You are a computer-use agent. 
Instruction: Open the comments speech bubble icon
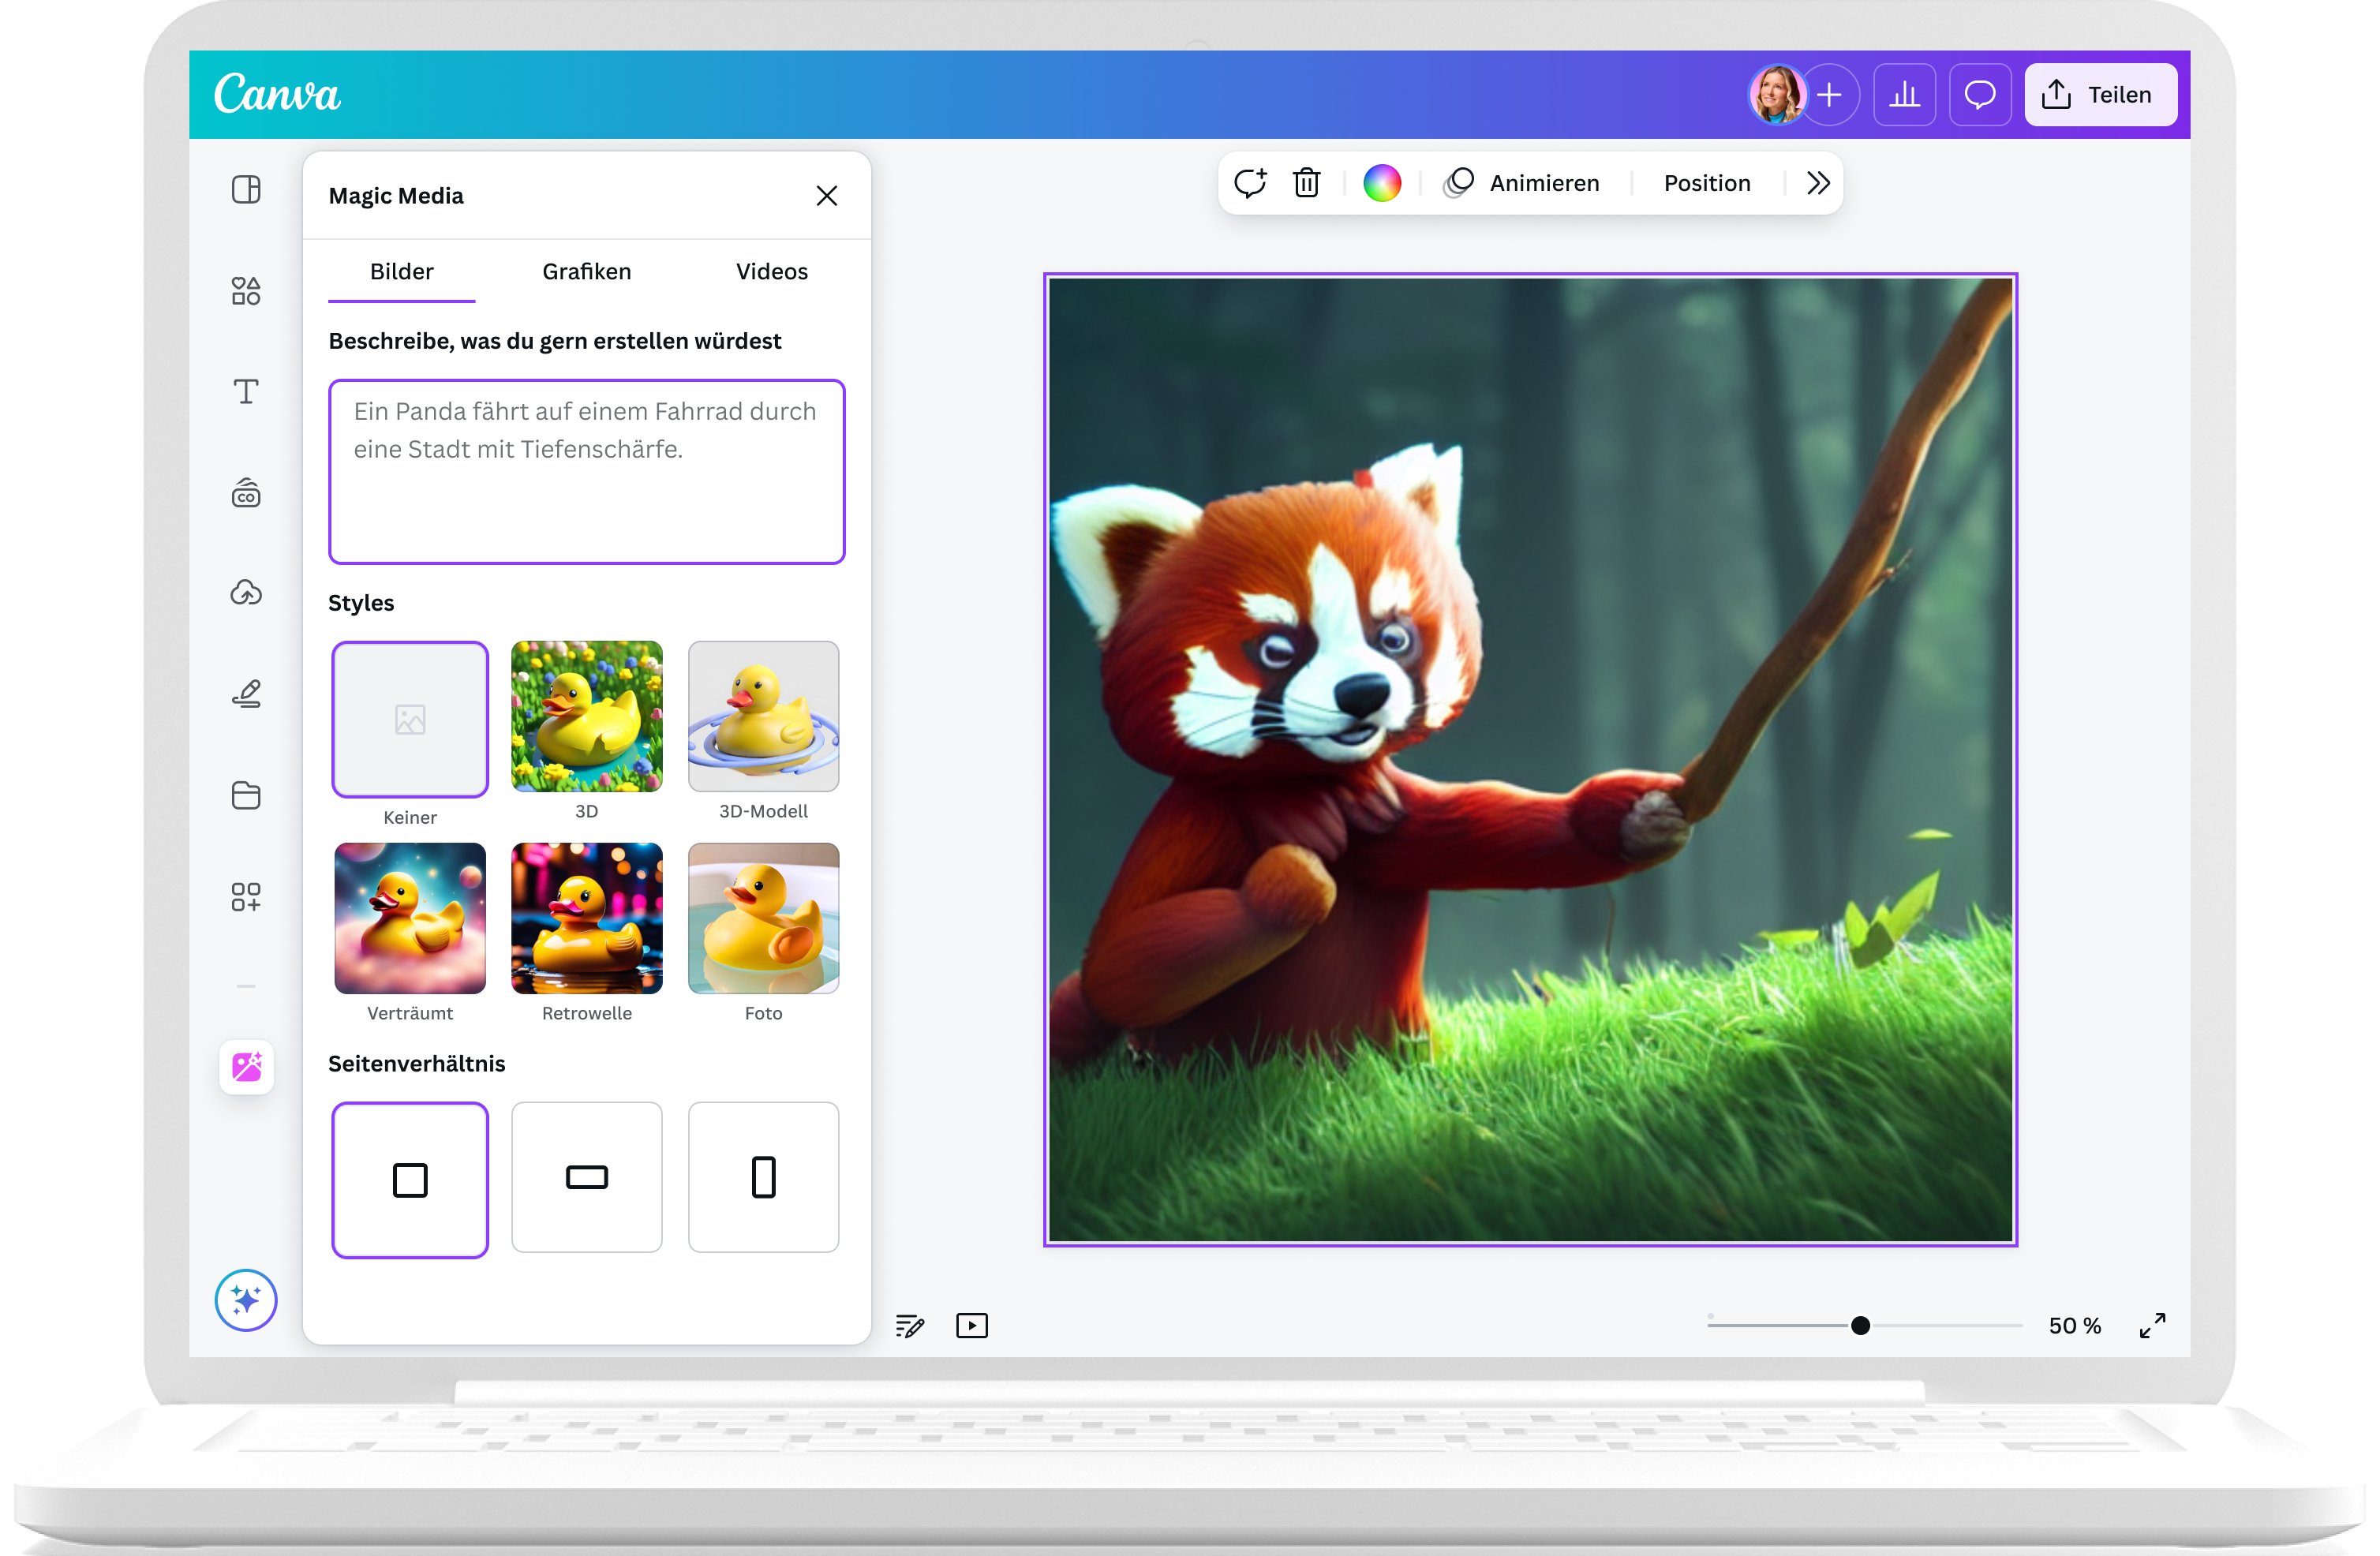1979,95
